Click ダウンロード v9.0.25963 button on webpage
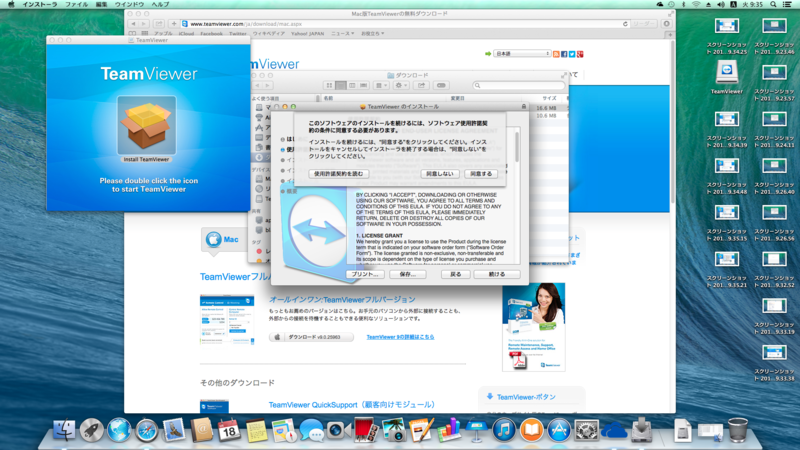The image size is (800, 450). pos(311,337)
